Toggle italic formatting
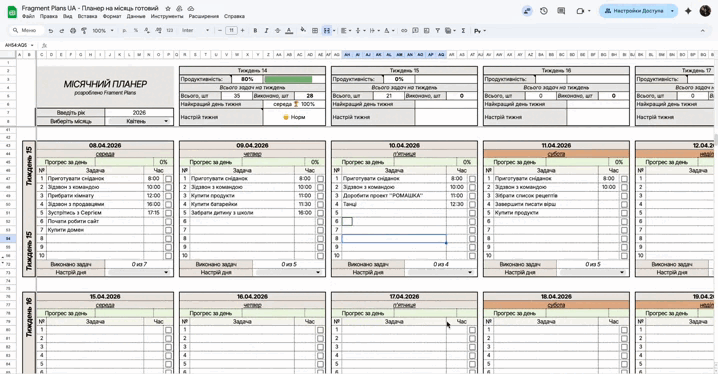718x374 pixels. (x=266, y=31)
